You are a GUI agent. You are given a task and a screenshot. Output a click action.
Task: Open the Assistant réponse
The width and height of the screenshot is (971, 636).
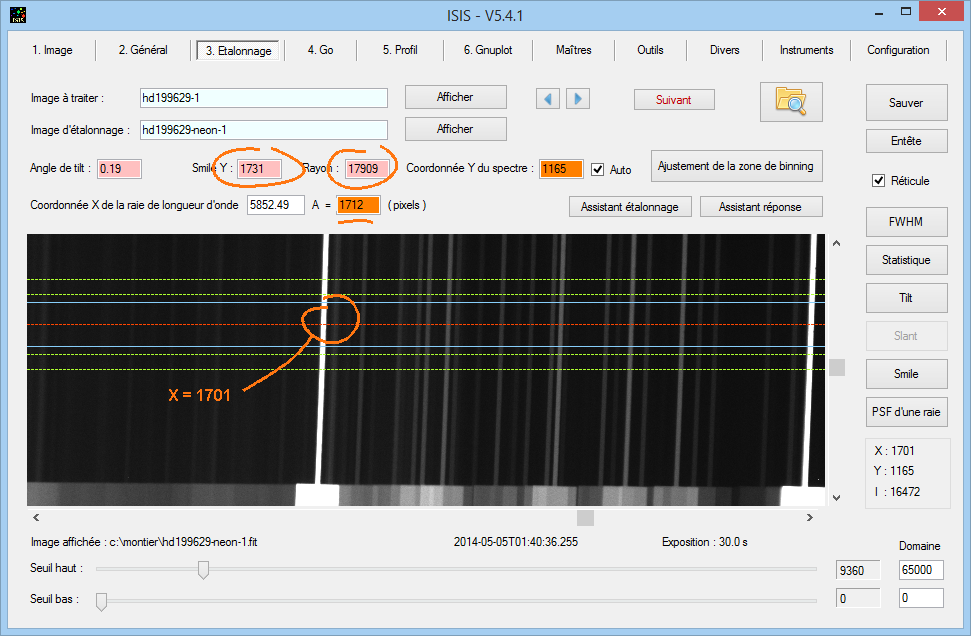[760, 207]
